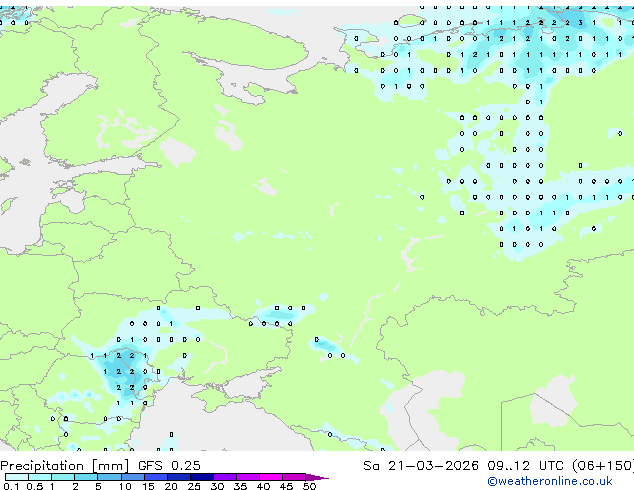Image resolution: width=634 pixels, height=490 pixels.
Task: Click the 15–20 mm blue legend swatch
Action: 155,477
